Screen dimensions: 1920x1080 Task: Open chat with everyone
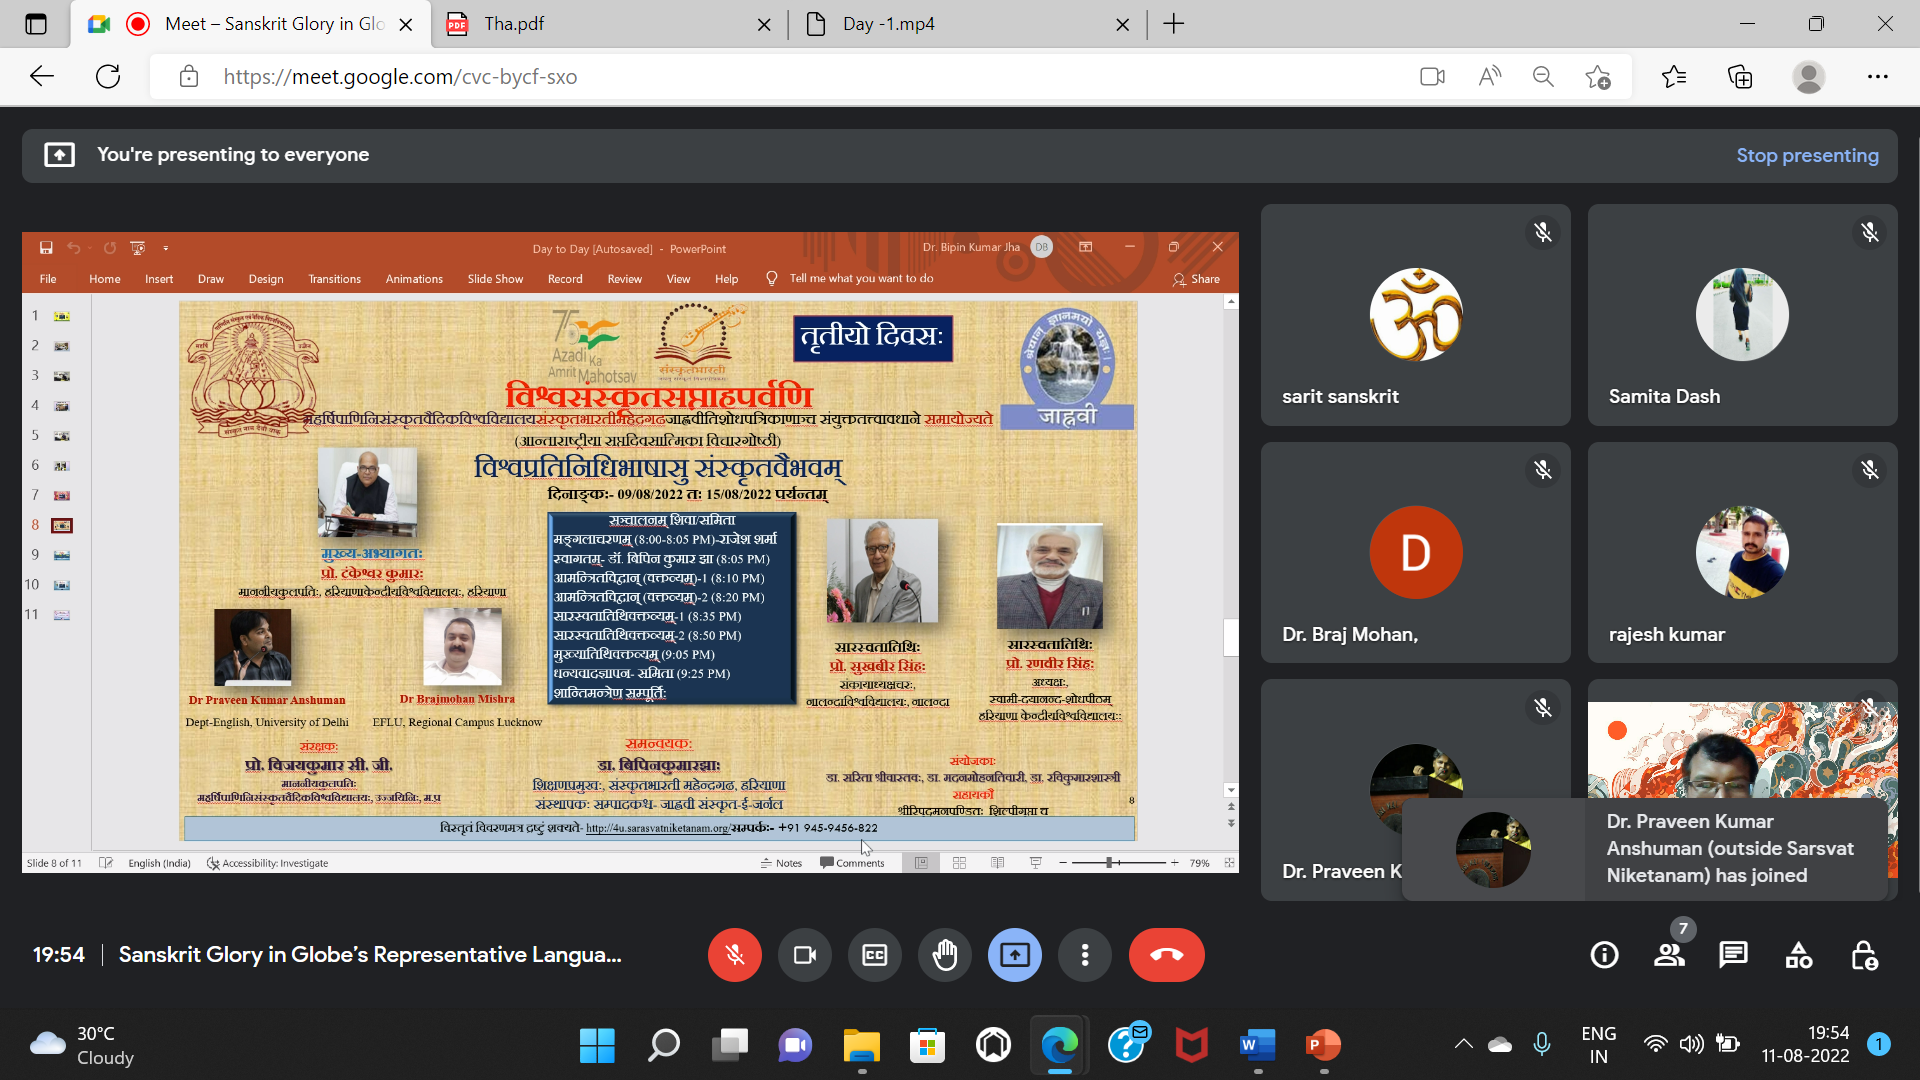(1733, 955)
